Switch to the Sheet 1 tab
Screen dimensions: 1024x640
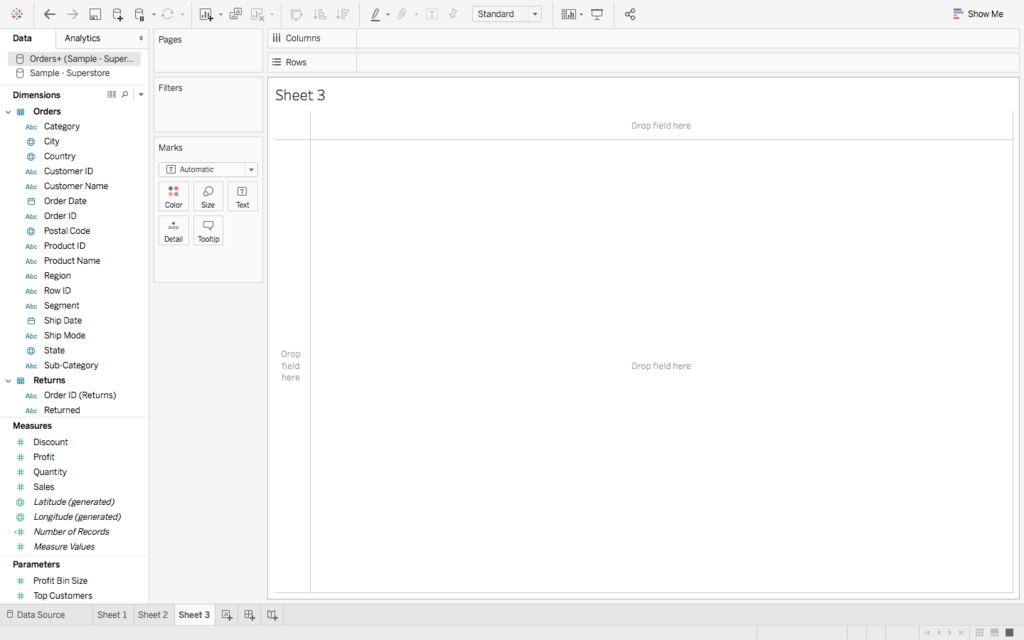click(112, 615)
